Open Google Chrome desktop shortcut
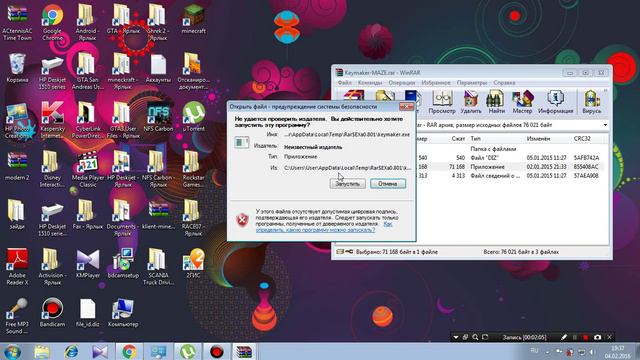640x360 pixels. pyautogui.click(x=52, y=22)
